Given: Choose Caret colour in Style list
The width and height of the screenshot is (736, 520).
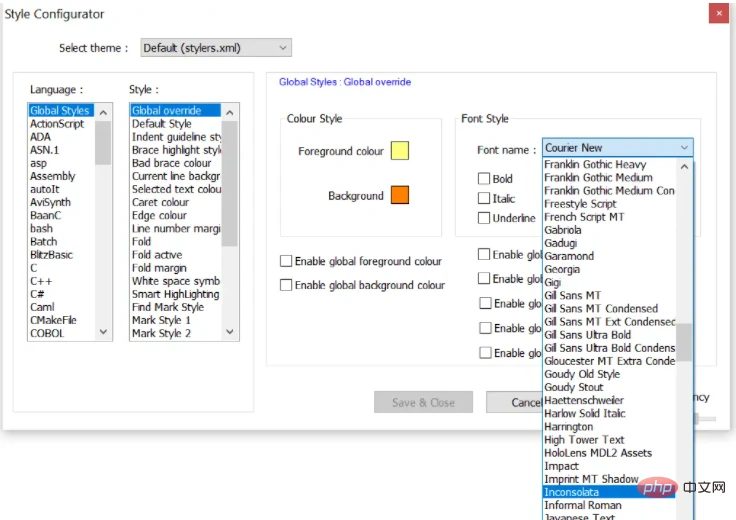Looking at the screenshot, I should tap(160, 202).
